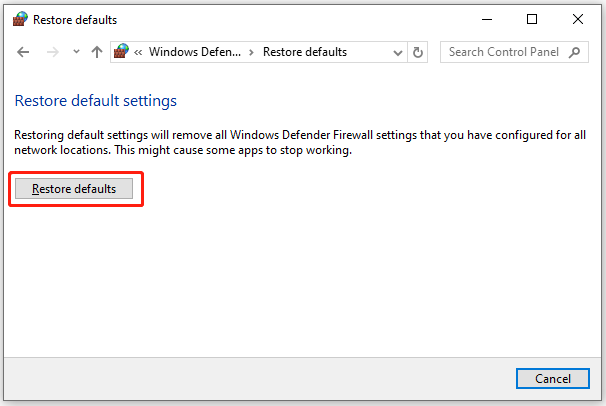The height and width of the screenshot is (406, 606).
Task: Open Windows Defen... breadcrumb
Action: pos(195,52)
